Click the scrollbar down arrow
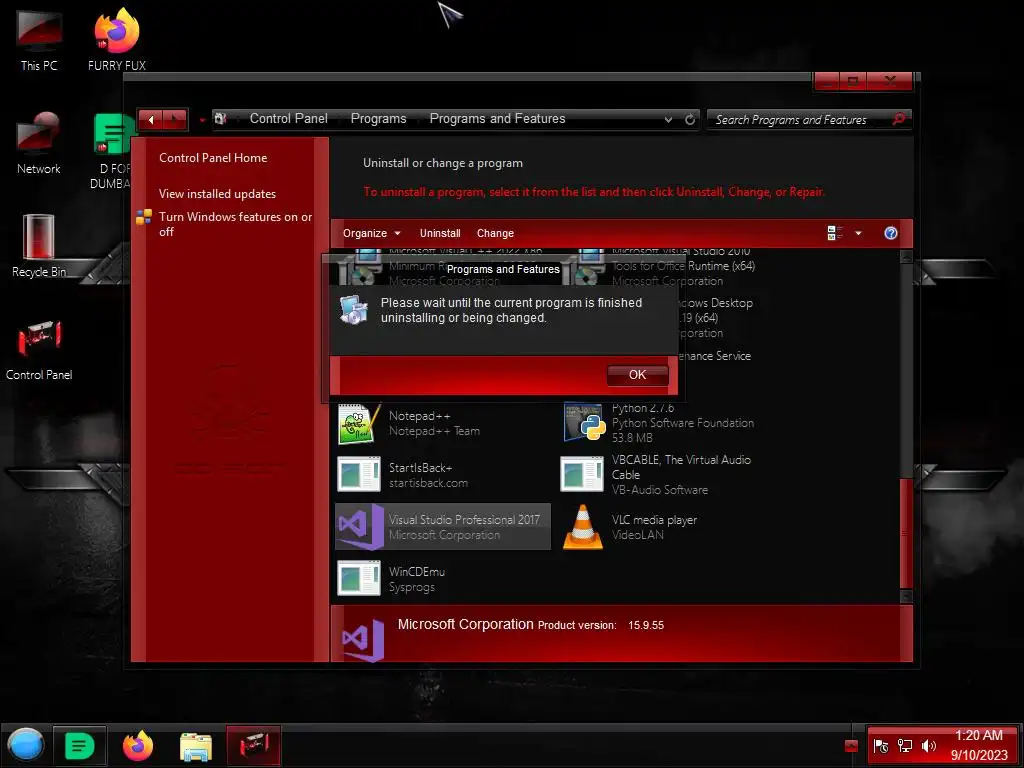This screenshot has height=768, width=1024. [x=906, y=596]
